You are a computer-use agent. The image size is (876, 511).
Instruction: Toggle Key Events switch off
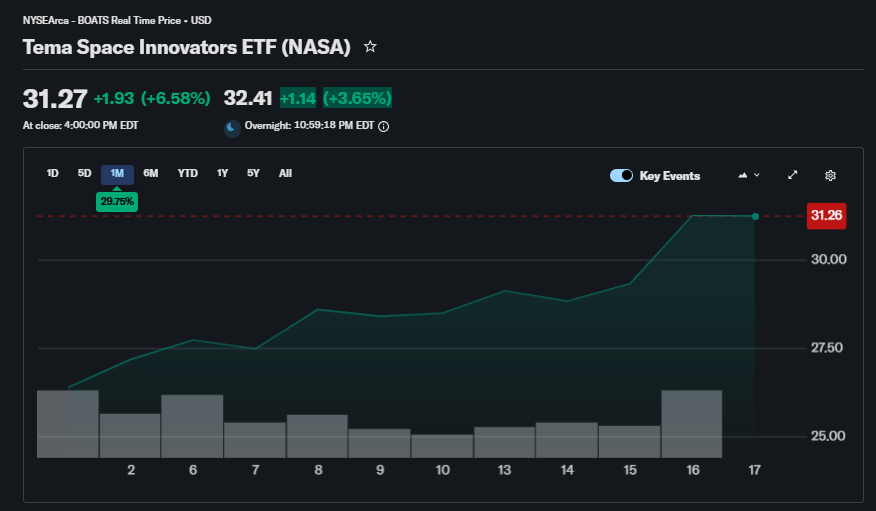621,175
